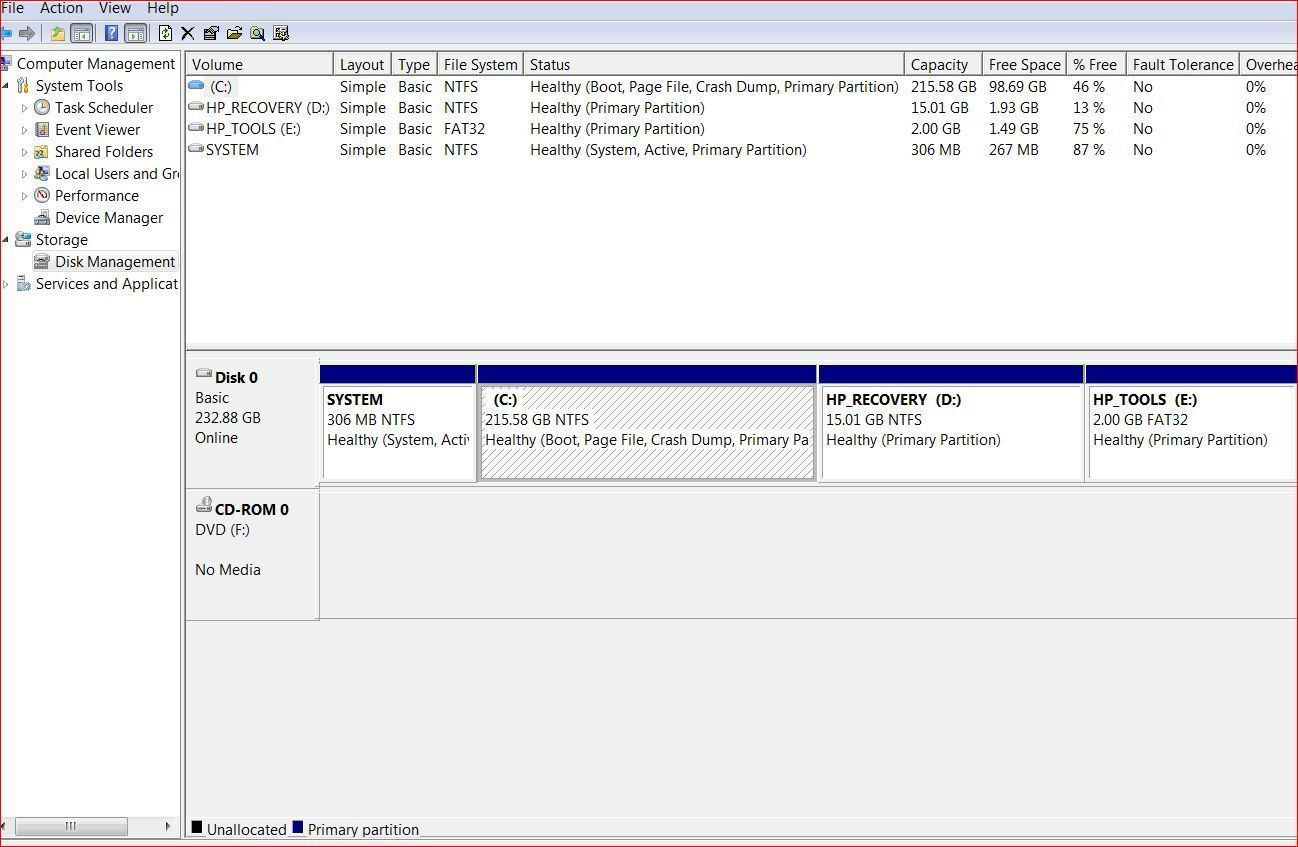Select HP_RECOVERY (D:) partition block
This screenshot has width=1298, height=847.
(x=951, y=424)
